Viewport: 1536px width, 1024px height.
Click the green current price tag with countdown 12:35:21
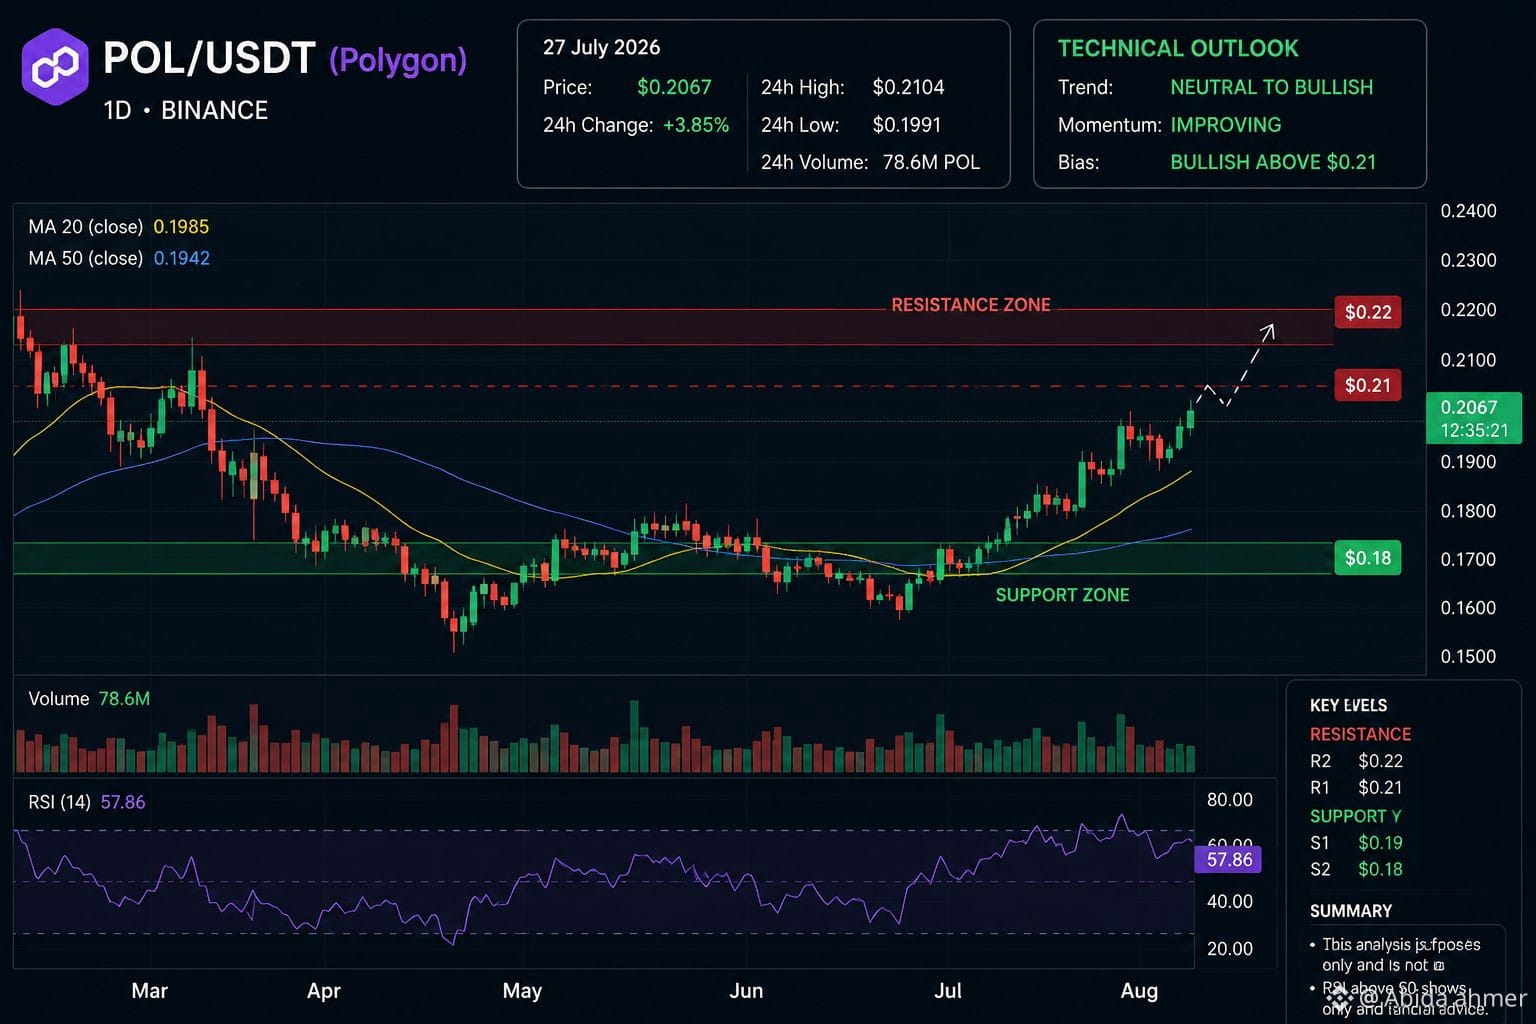[1473, 418]
